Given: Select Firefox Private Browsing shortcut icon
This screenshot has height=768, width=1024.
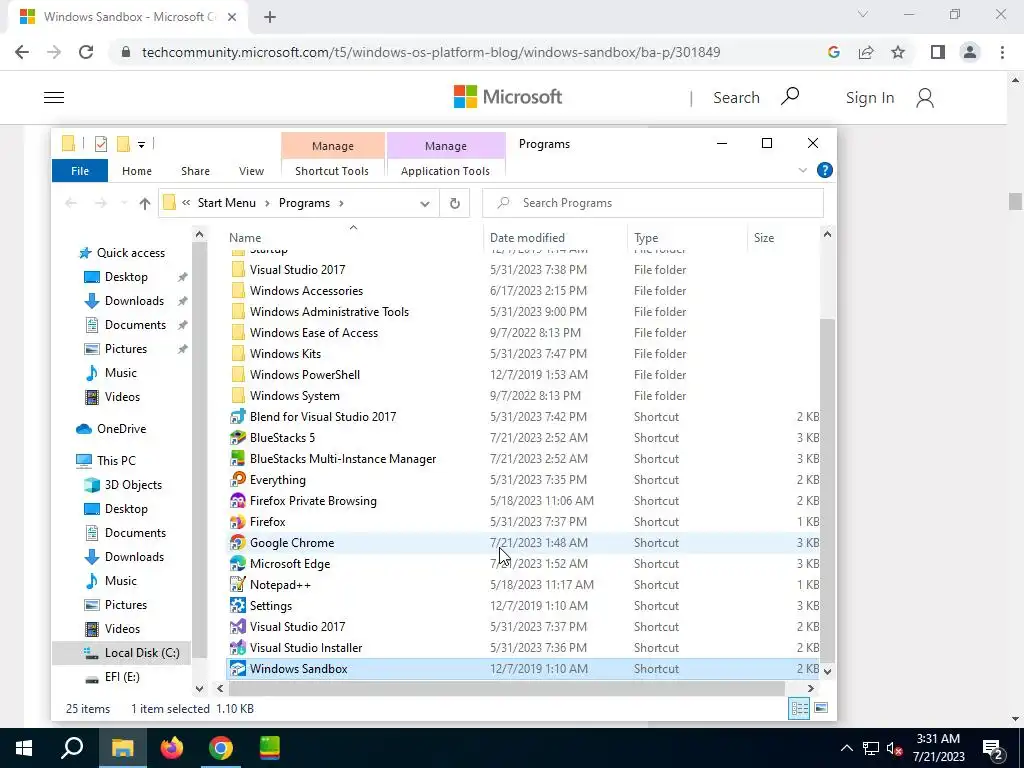Looking at the screenshot, I should [x=238, y=501].
